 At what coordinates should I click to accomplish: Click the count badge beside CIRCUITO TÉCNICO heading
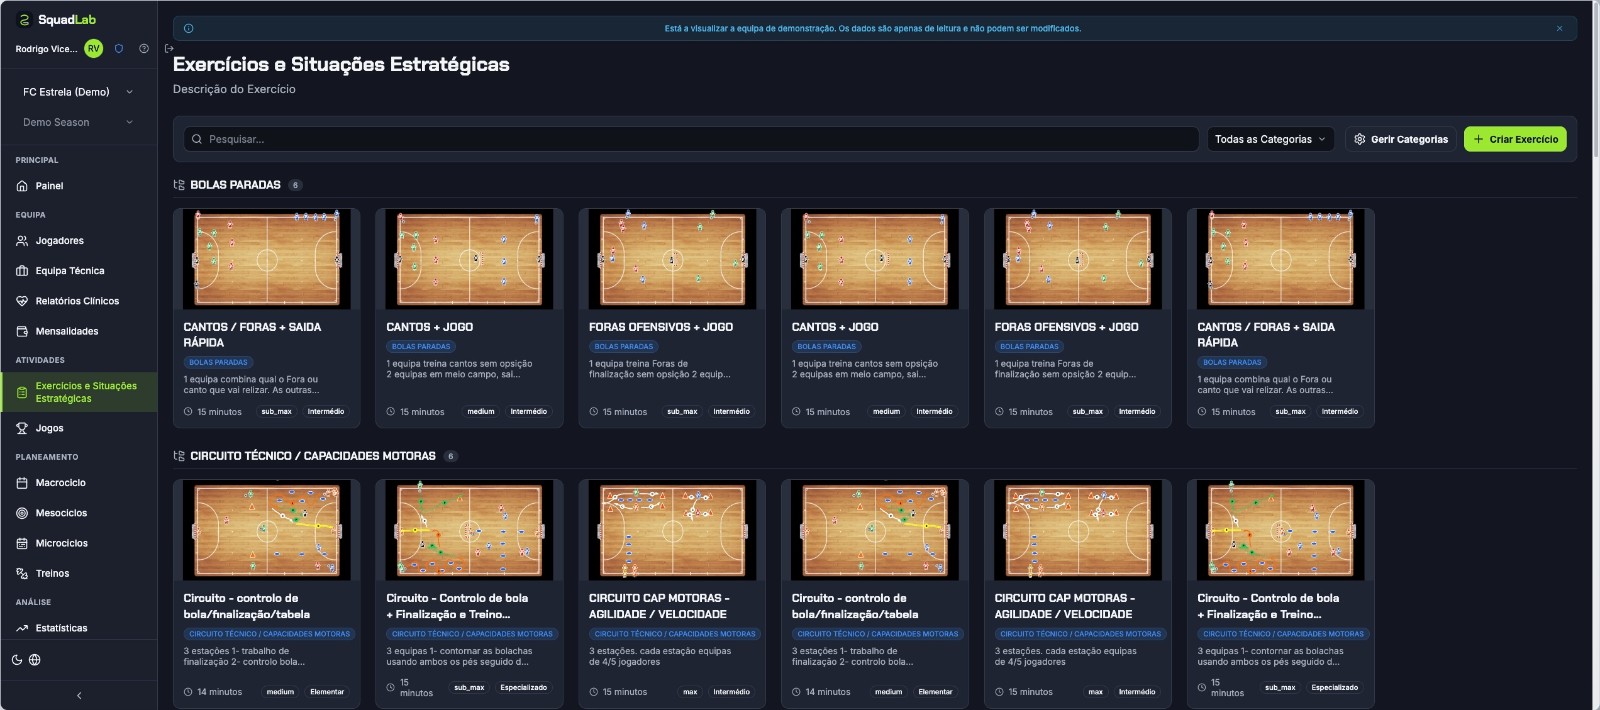point(451,456)
